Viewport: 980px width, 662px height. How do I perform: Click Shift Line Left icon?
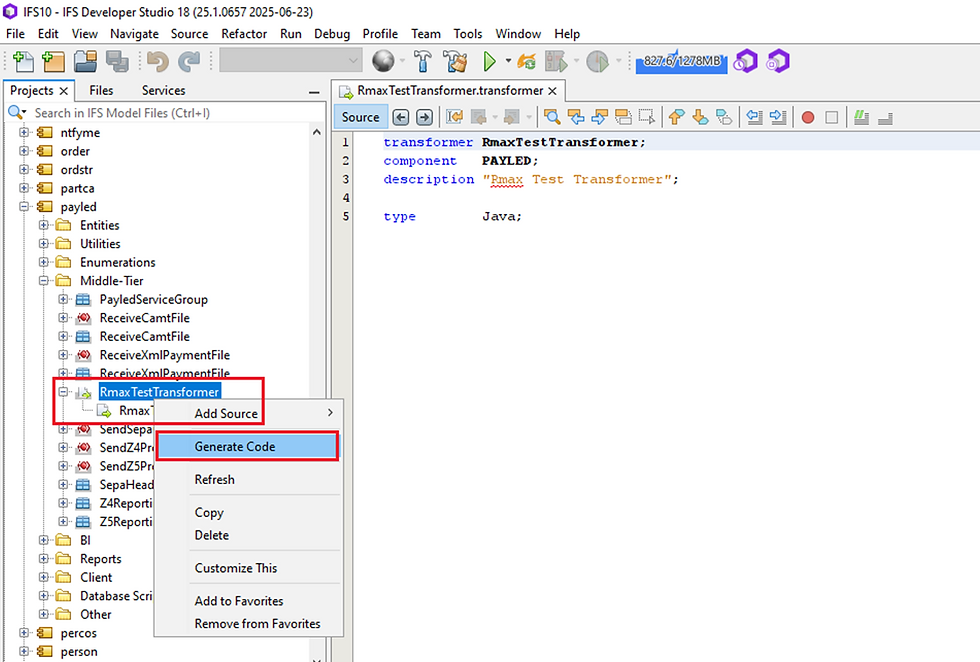point(754,117)
